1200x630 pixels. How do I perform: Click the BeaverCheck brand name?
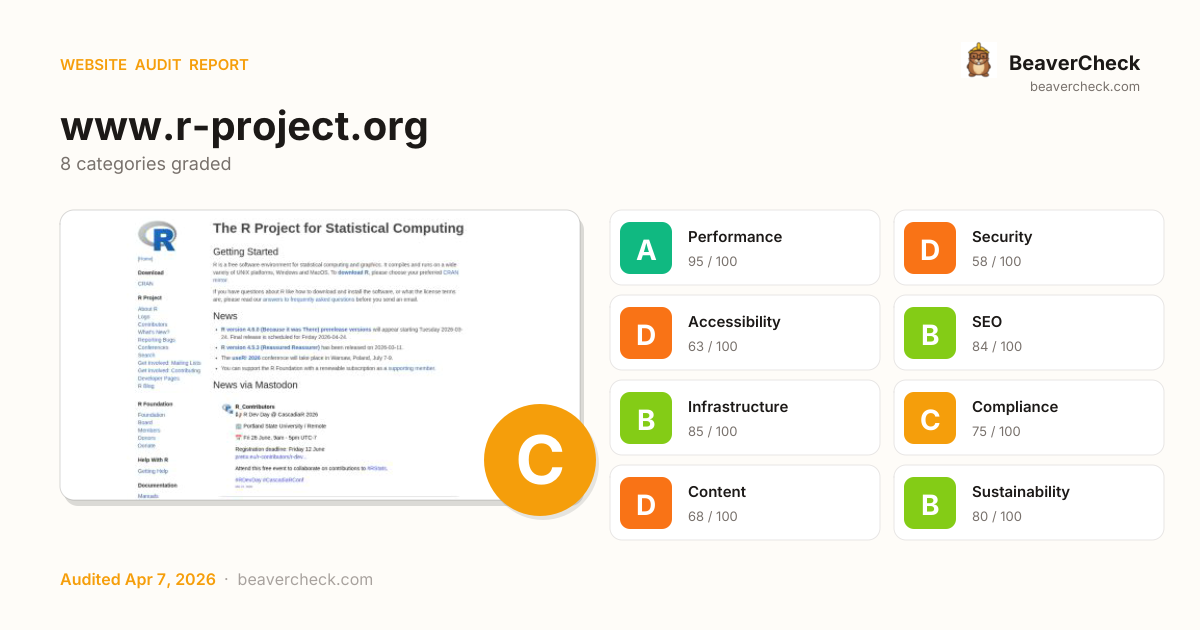[1074, 63]
